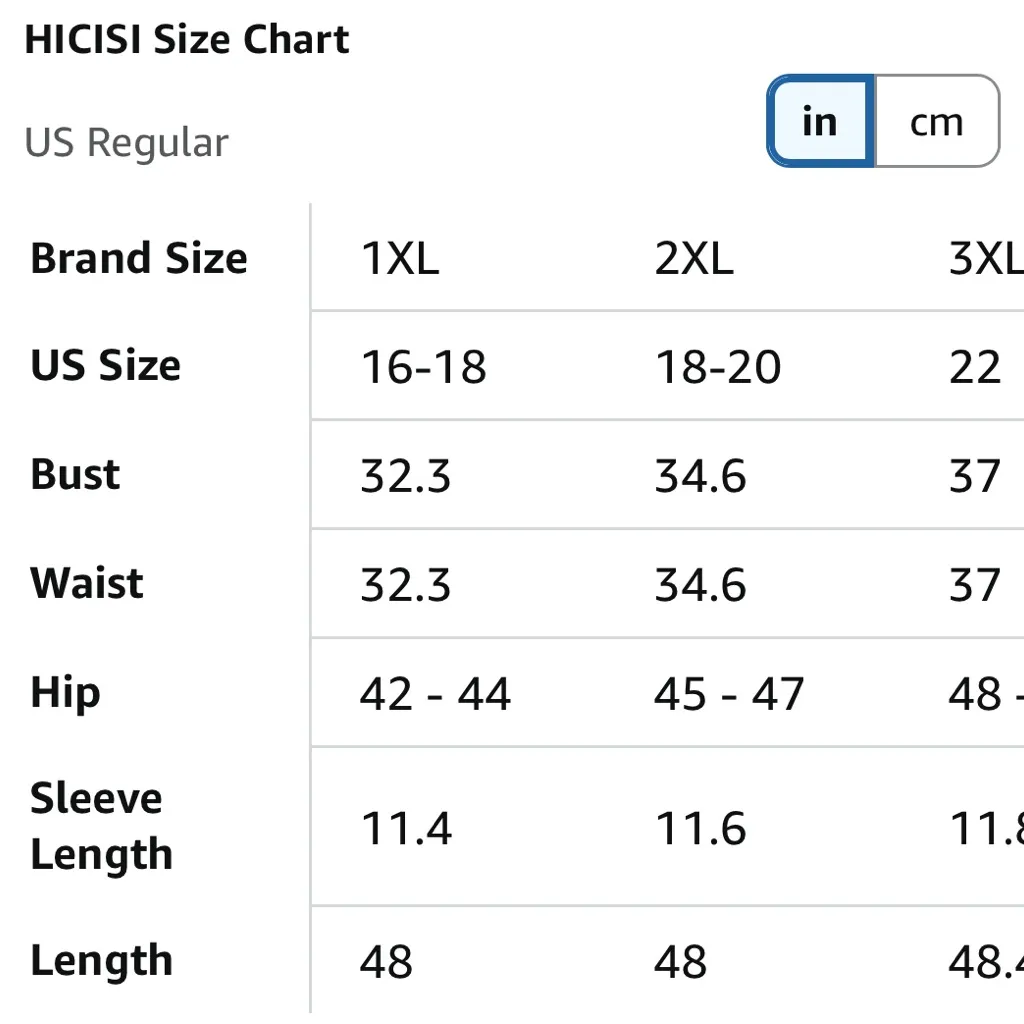The width and height of the screenshot is (1024, 1024).
Task: Select the US Regular label
Action: tap(126, 142)
